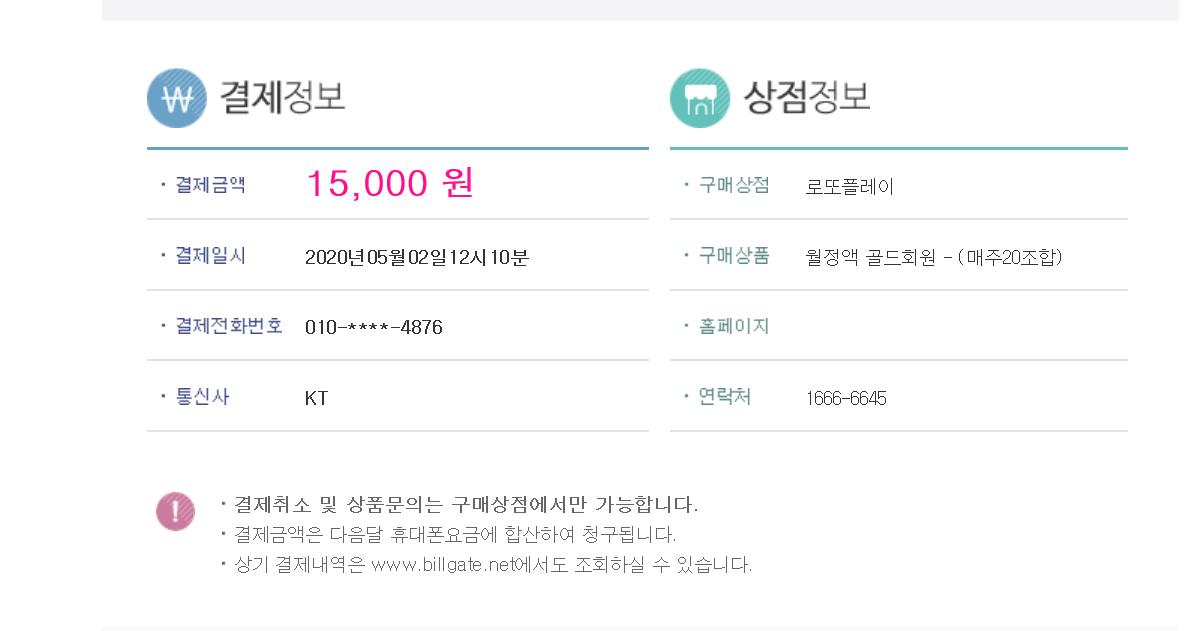Click the contact number 1666-6645
The height and width of the screenshot is (631, 1203).
click(x=846, y=398)
